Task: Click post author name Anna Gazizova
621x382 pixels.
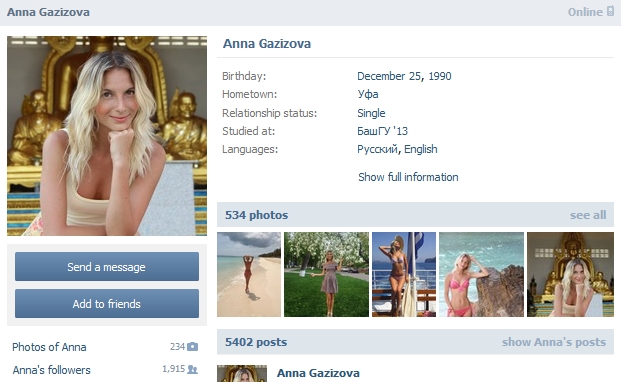Action: click(318, 373)
